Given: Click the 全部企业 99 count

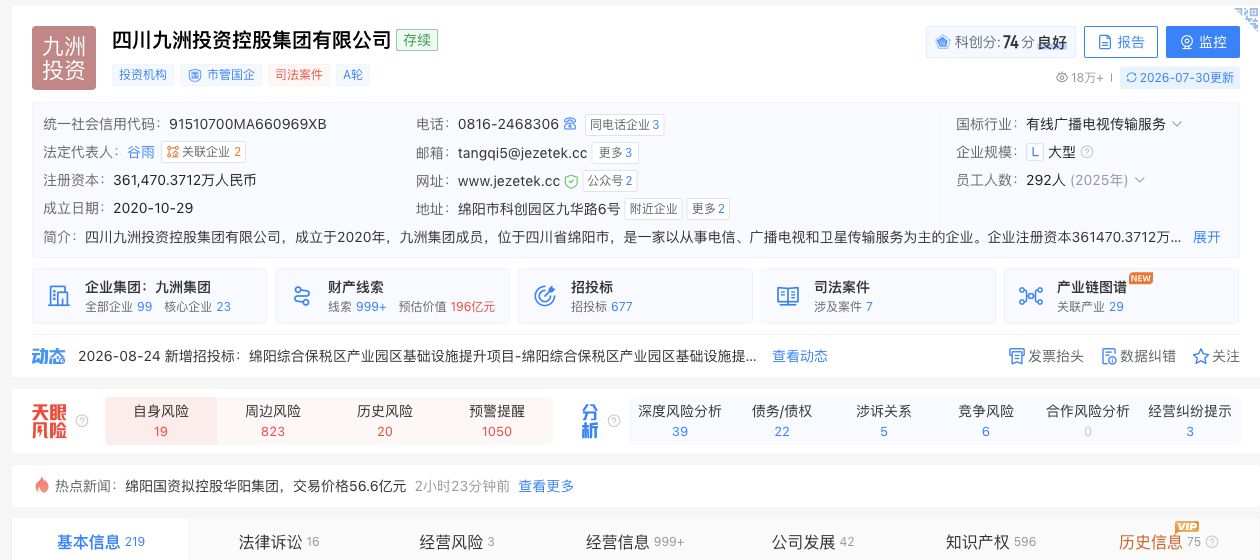Looking at the screenshot, I should [119, 307].
